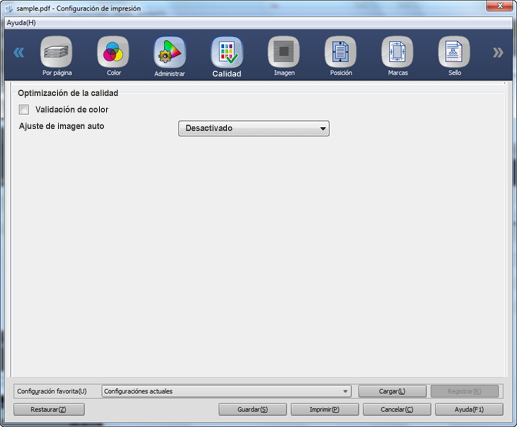This screenshot has width=517, height=427.
Task: Select the Calidad quality icon
Action: [227, 52]
